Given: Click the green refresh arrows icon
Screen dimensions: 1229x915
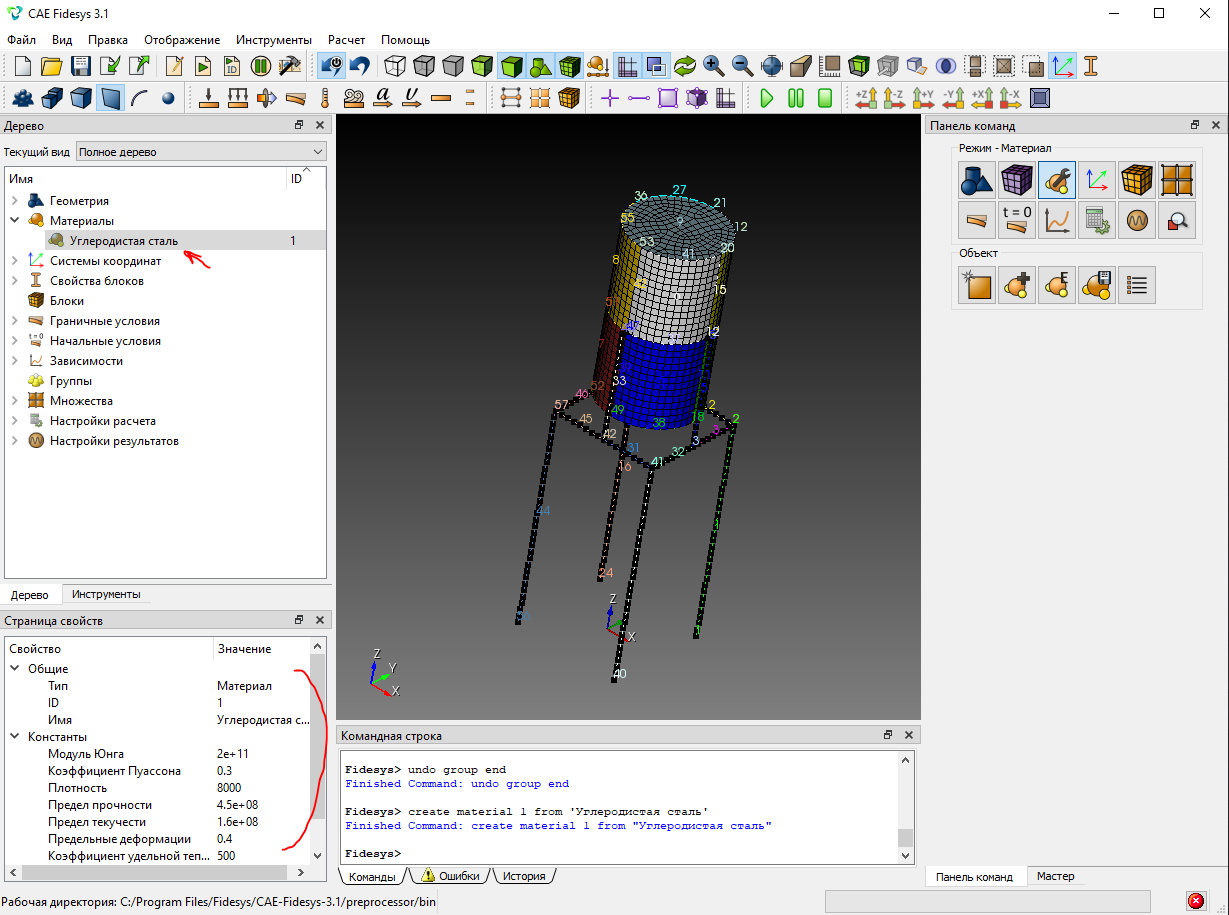Looking at the screenshot, I should pos(685,67).
